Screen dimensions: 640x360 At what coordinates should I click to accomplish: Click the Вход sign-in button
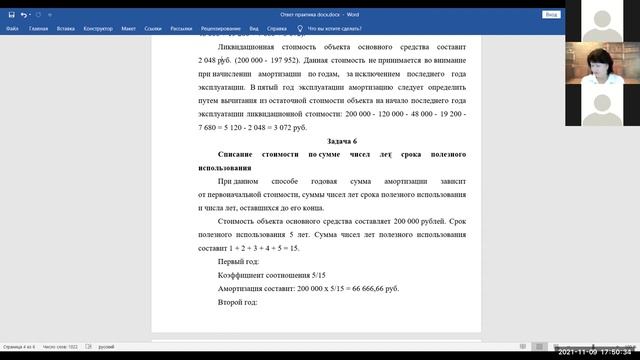[x=551, y=15]
